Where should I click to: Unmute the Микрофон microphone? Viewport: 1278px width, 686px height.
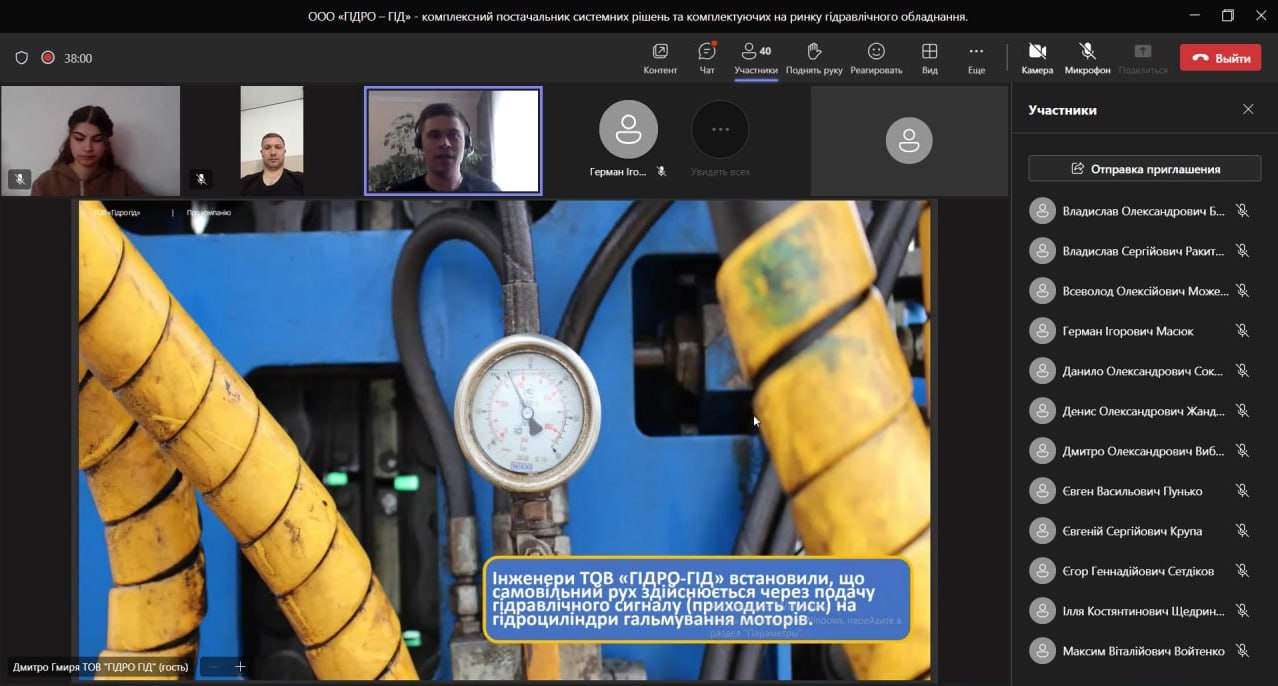tap(1087, 59)
